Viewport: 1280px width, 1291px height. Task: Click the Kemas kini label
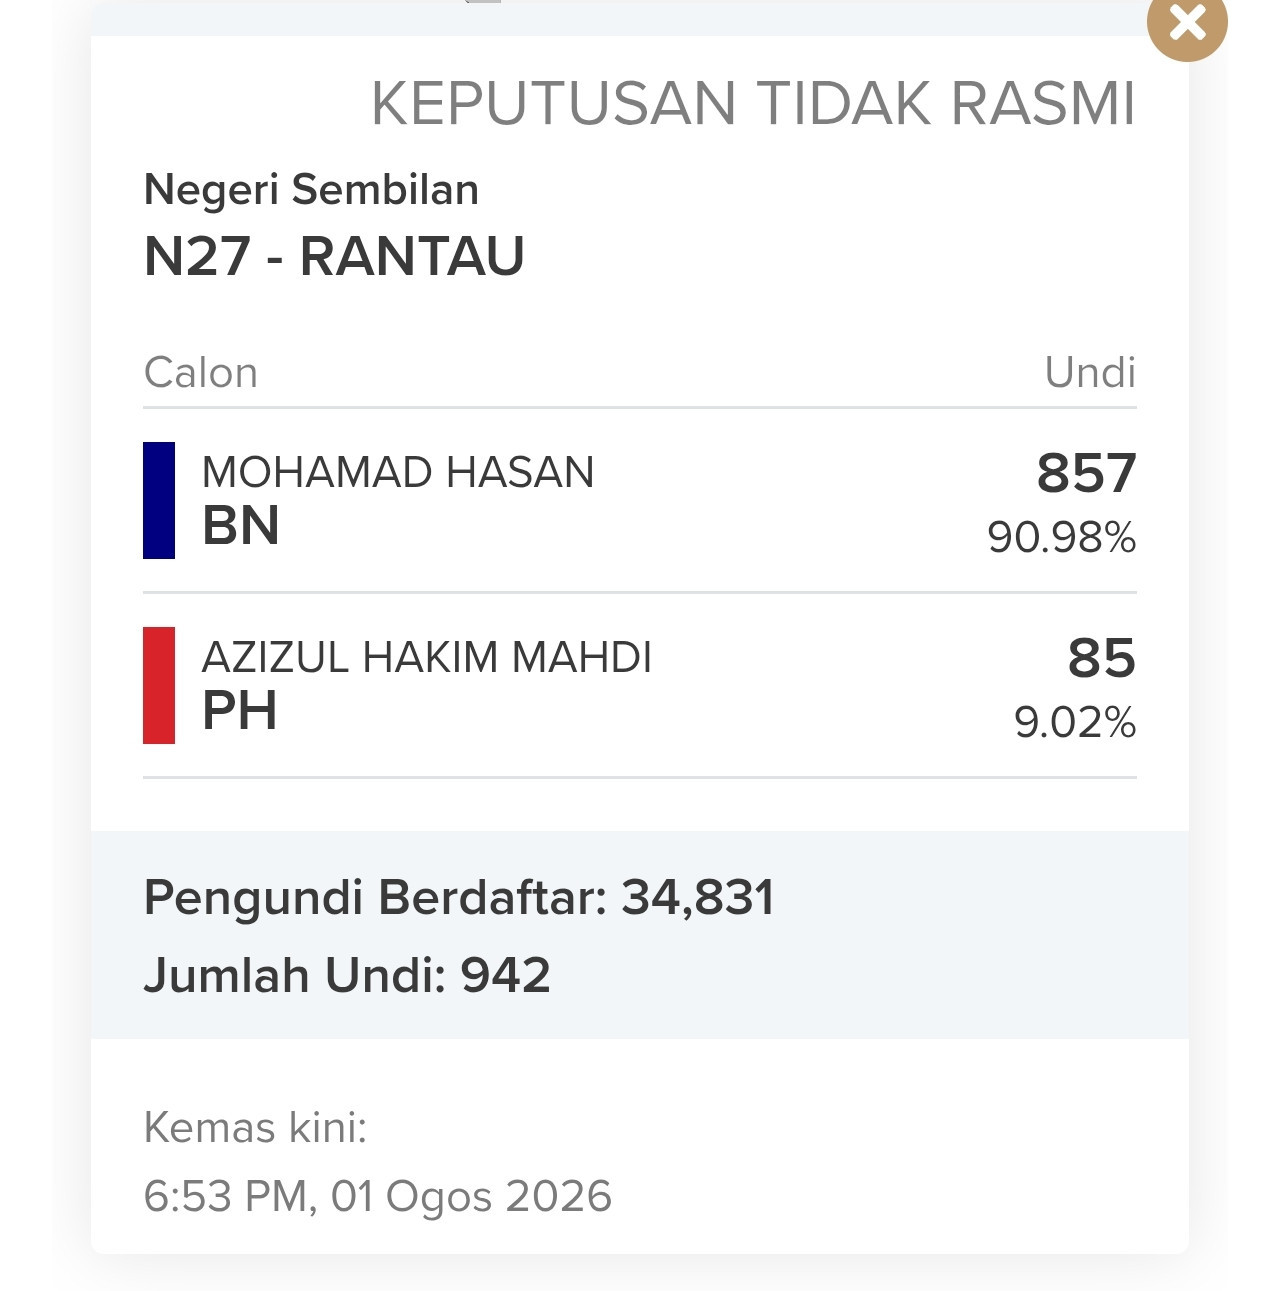(x=256, y=1127)
